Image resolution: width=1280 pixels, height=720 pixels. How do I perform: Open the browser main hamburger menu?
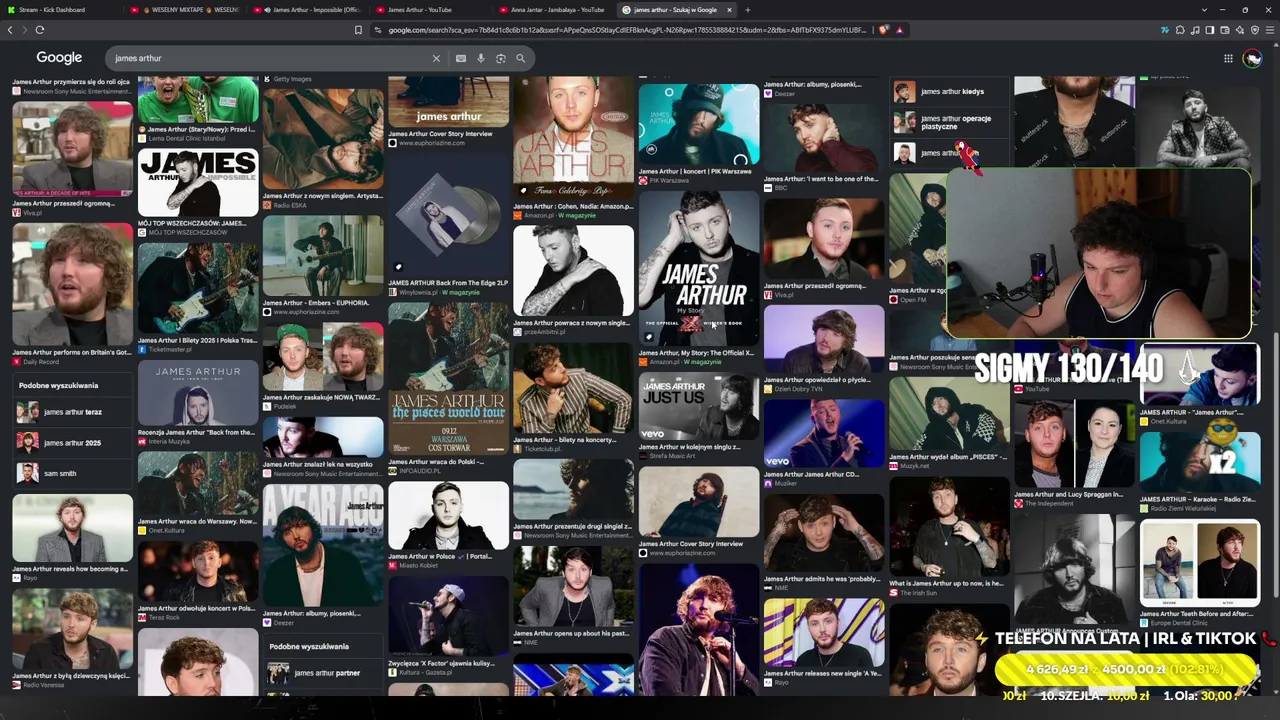tap(1270, 30)
